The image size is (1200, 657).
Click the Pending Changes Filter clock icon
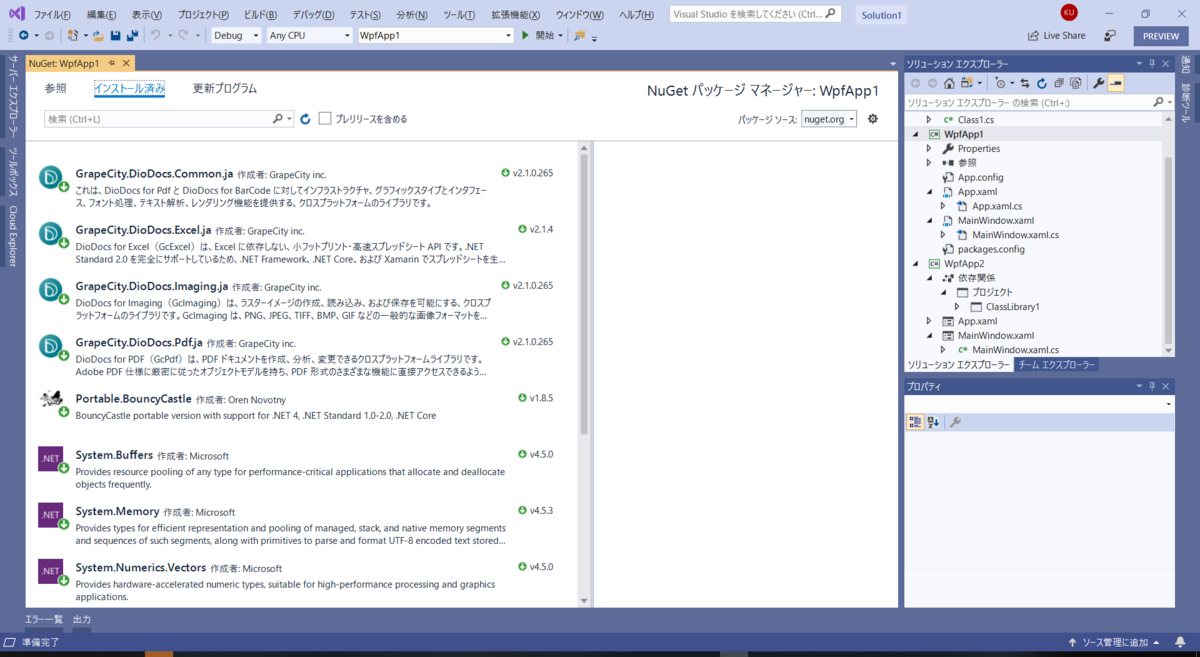1000,83
